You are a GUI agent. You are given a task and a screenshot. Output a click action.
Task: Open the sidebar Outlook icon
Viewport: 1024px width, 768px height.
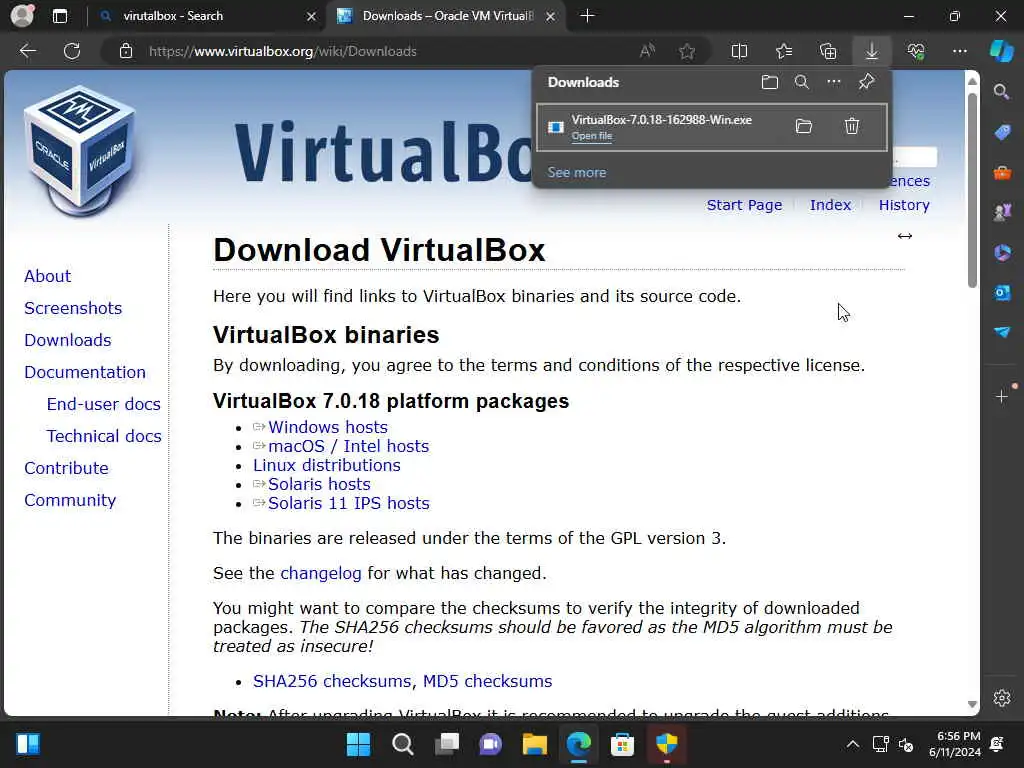click(x=1002, y=293)
